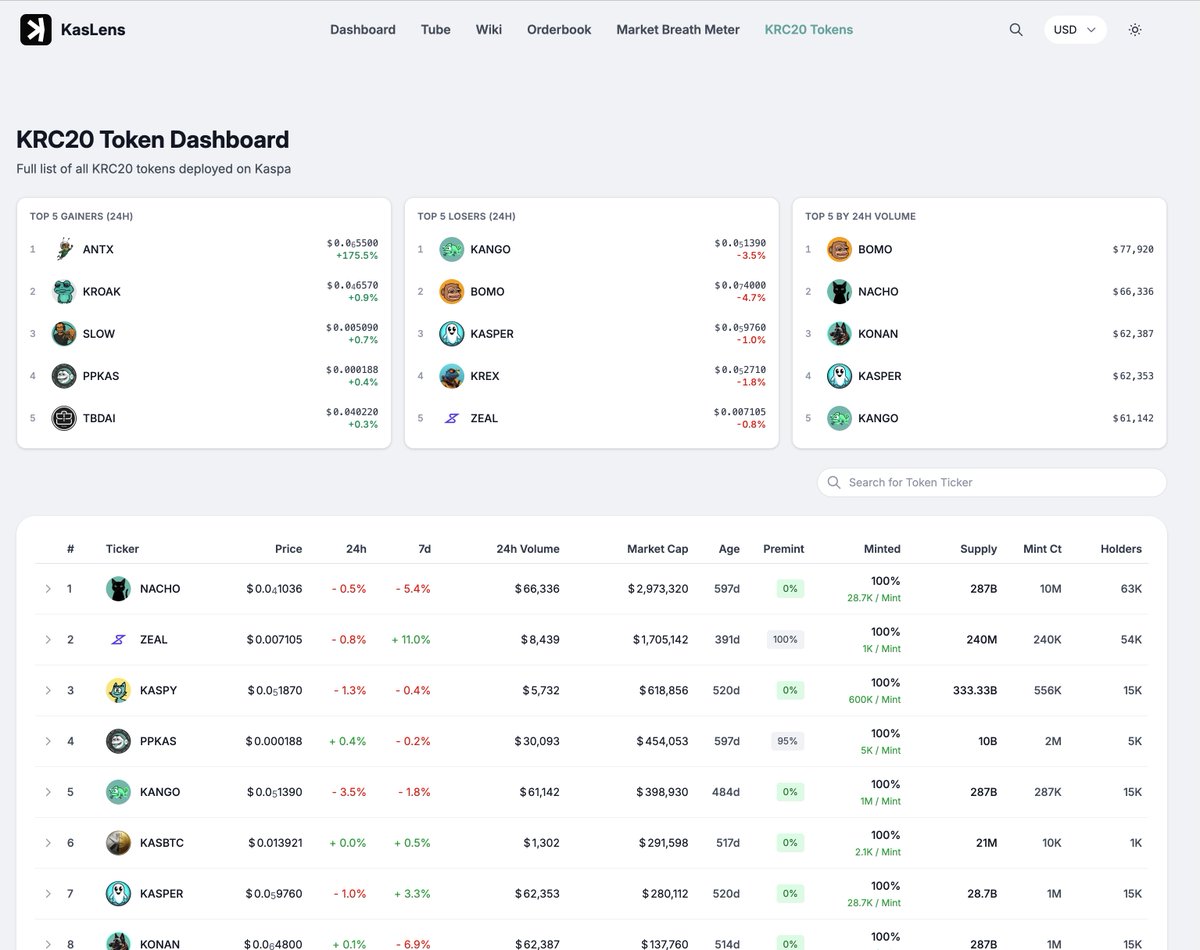Image resolution: width=1200 pixels, height=950 pixels.
Task: Expand the KASBTC table row chevron
Action: click(x=47, y=843)
